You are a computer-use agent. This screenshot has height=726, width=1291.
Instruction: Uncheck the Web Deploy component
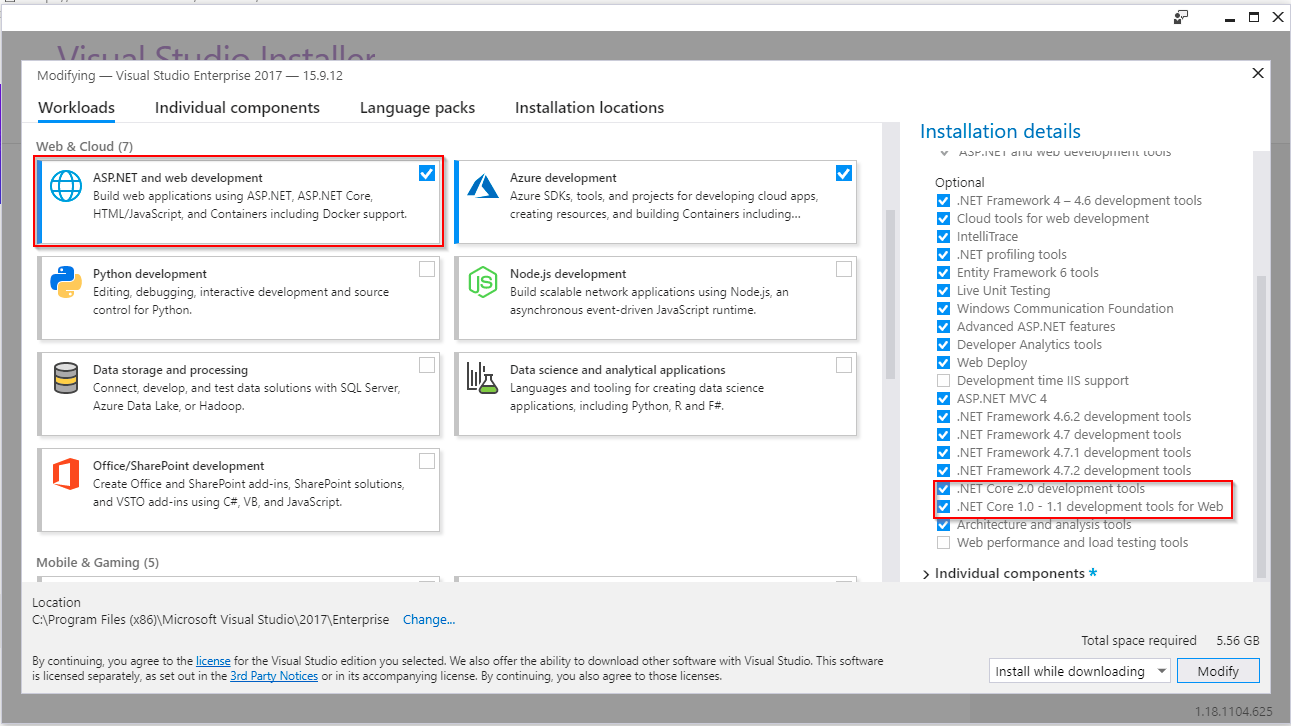point(943,362)
